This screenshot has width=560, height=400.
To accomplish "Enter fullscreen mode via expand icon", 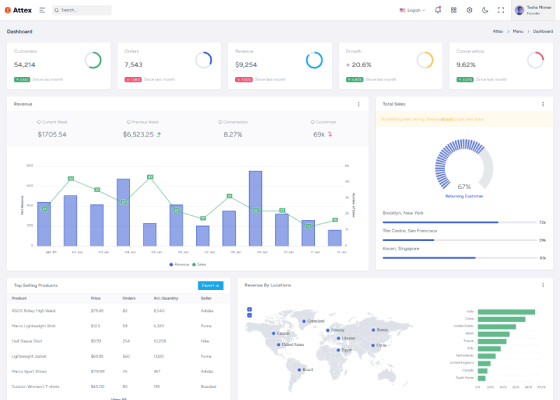I will (x=501, y=10).
